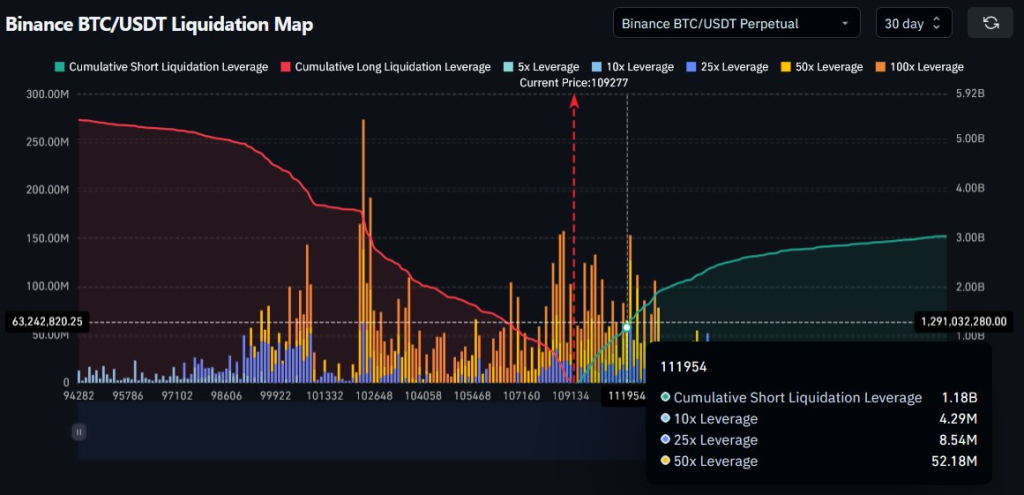Toggle 10x Leverage legend item
Viewport: 1024px width, 495px height.
point(632,67)
